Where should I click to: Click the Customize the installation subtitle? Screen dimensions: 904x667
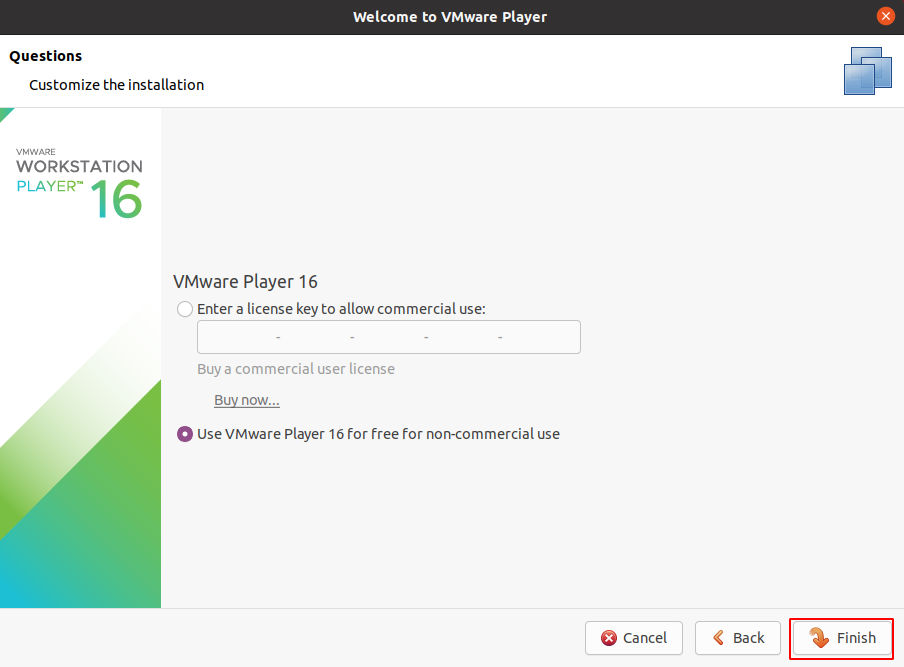pyautogui.click(x=116, y=85)
